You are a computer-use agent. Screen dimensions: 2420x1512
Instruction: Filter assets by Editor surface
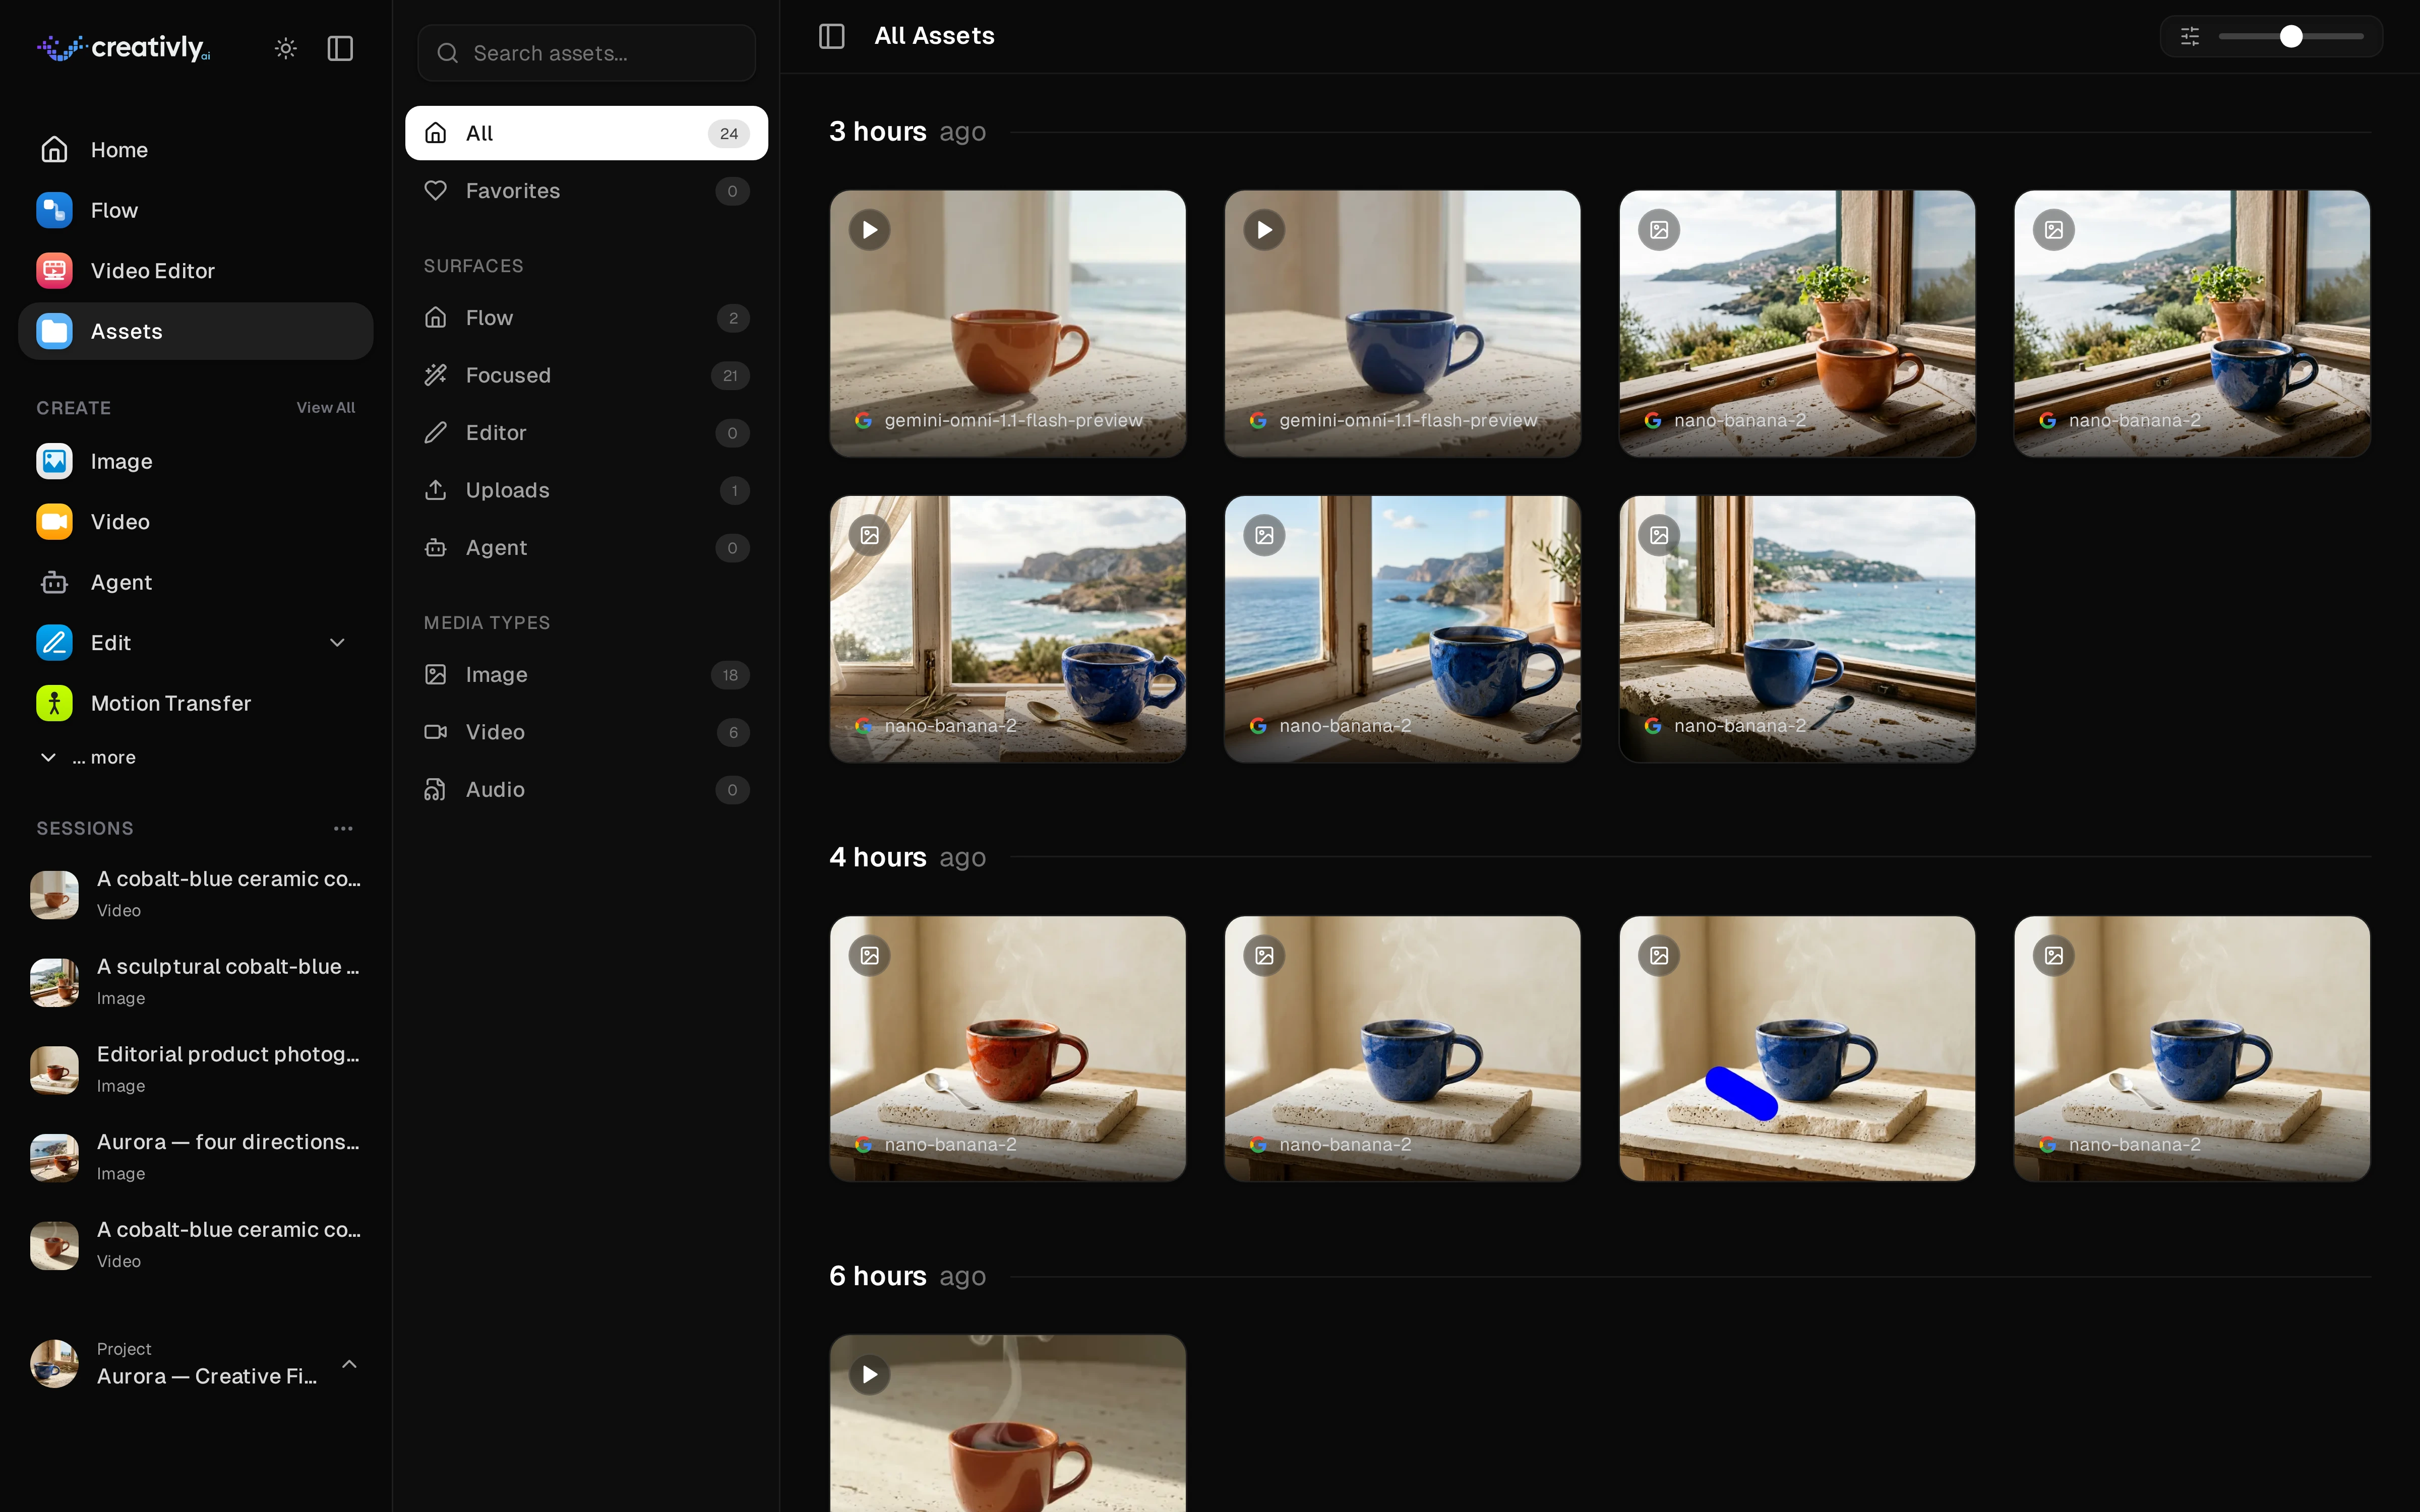587,433
